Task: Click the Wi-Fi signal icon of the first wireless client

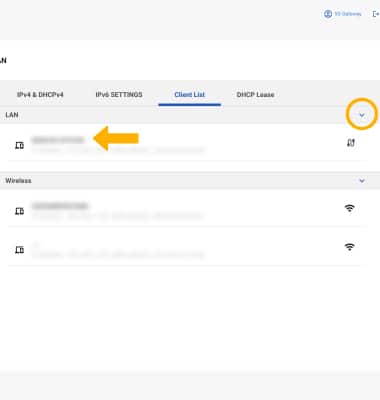Action: point(349,208)
